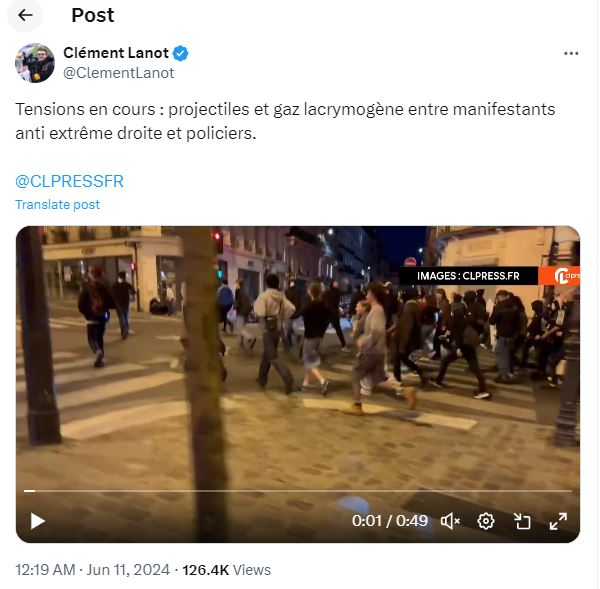Viewport: 600px width, 589px height.
Task: Open the three-dot more options menu
Action: 571,53
